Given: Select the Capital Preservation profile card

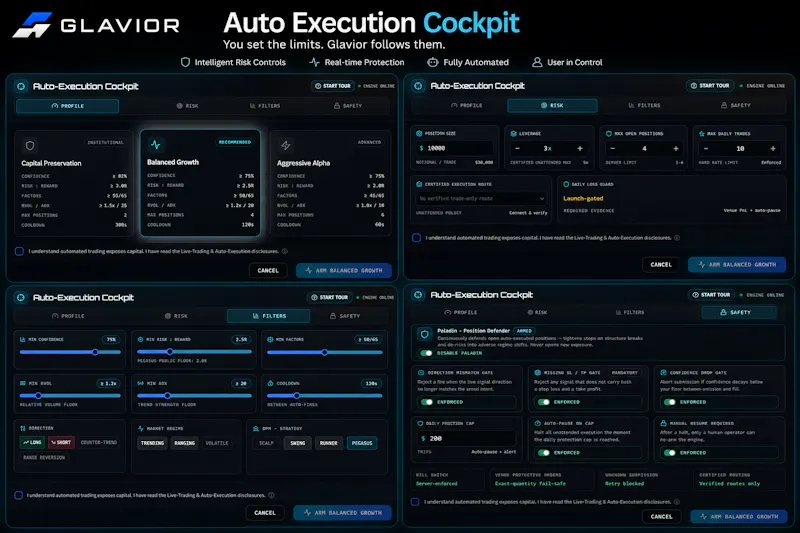Looking at the screenshot, I should click(73, 184).
